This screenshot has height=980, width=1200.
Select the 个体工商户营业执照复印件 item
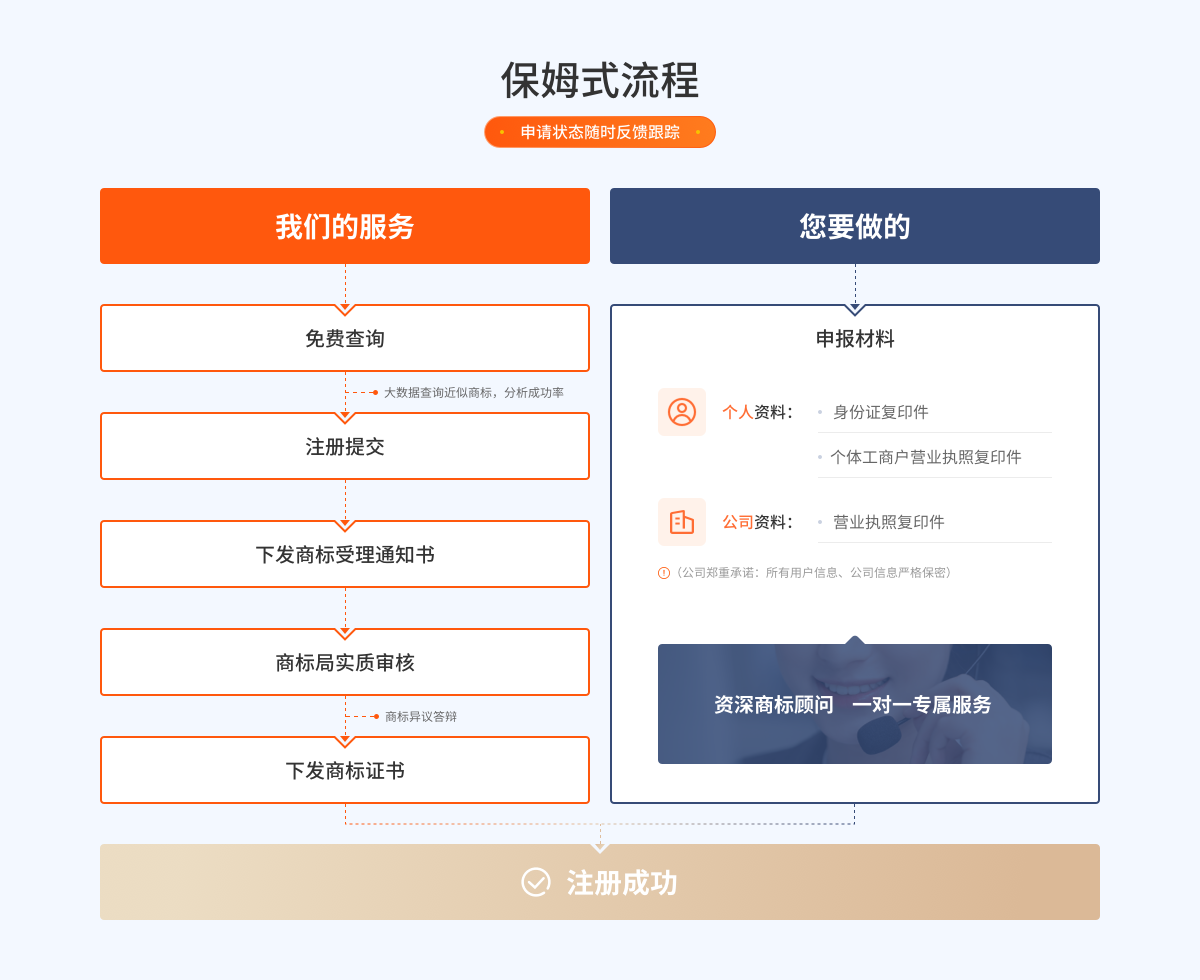point(925,457)
